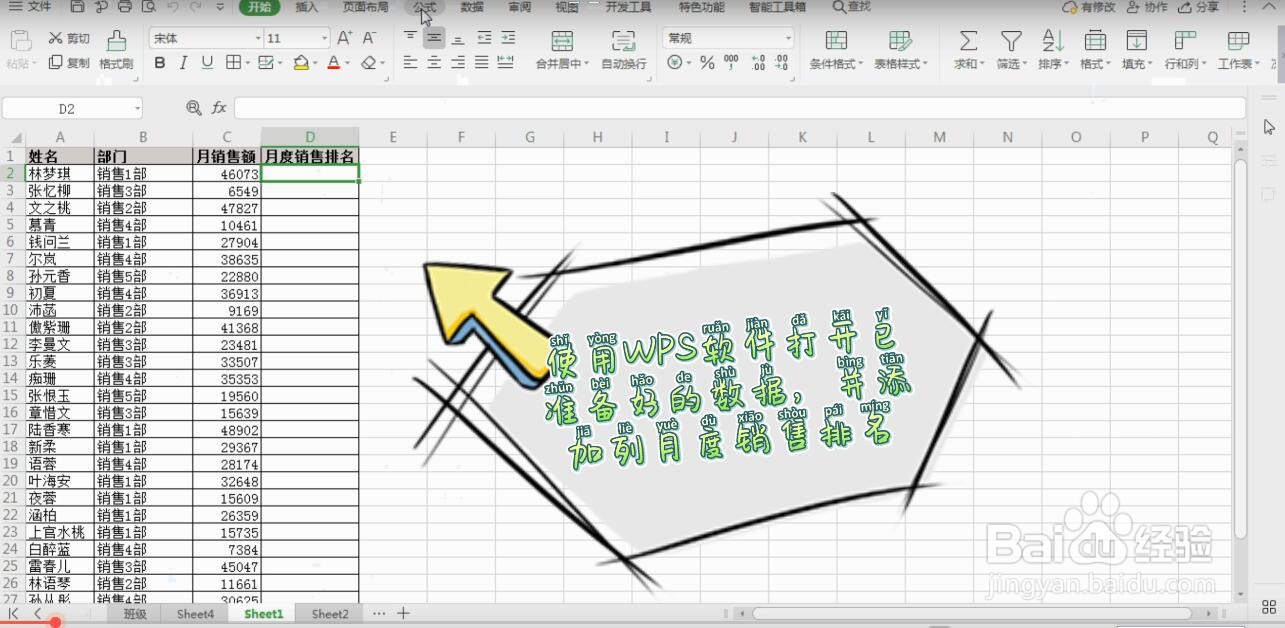Image resolution: width=1285 pixels, height=628 pixels.
Task: Click the thousands separator icon
Action: [731, 63]
